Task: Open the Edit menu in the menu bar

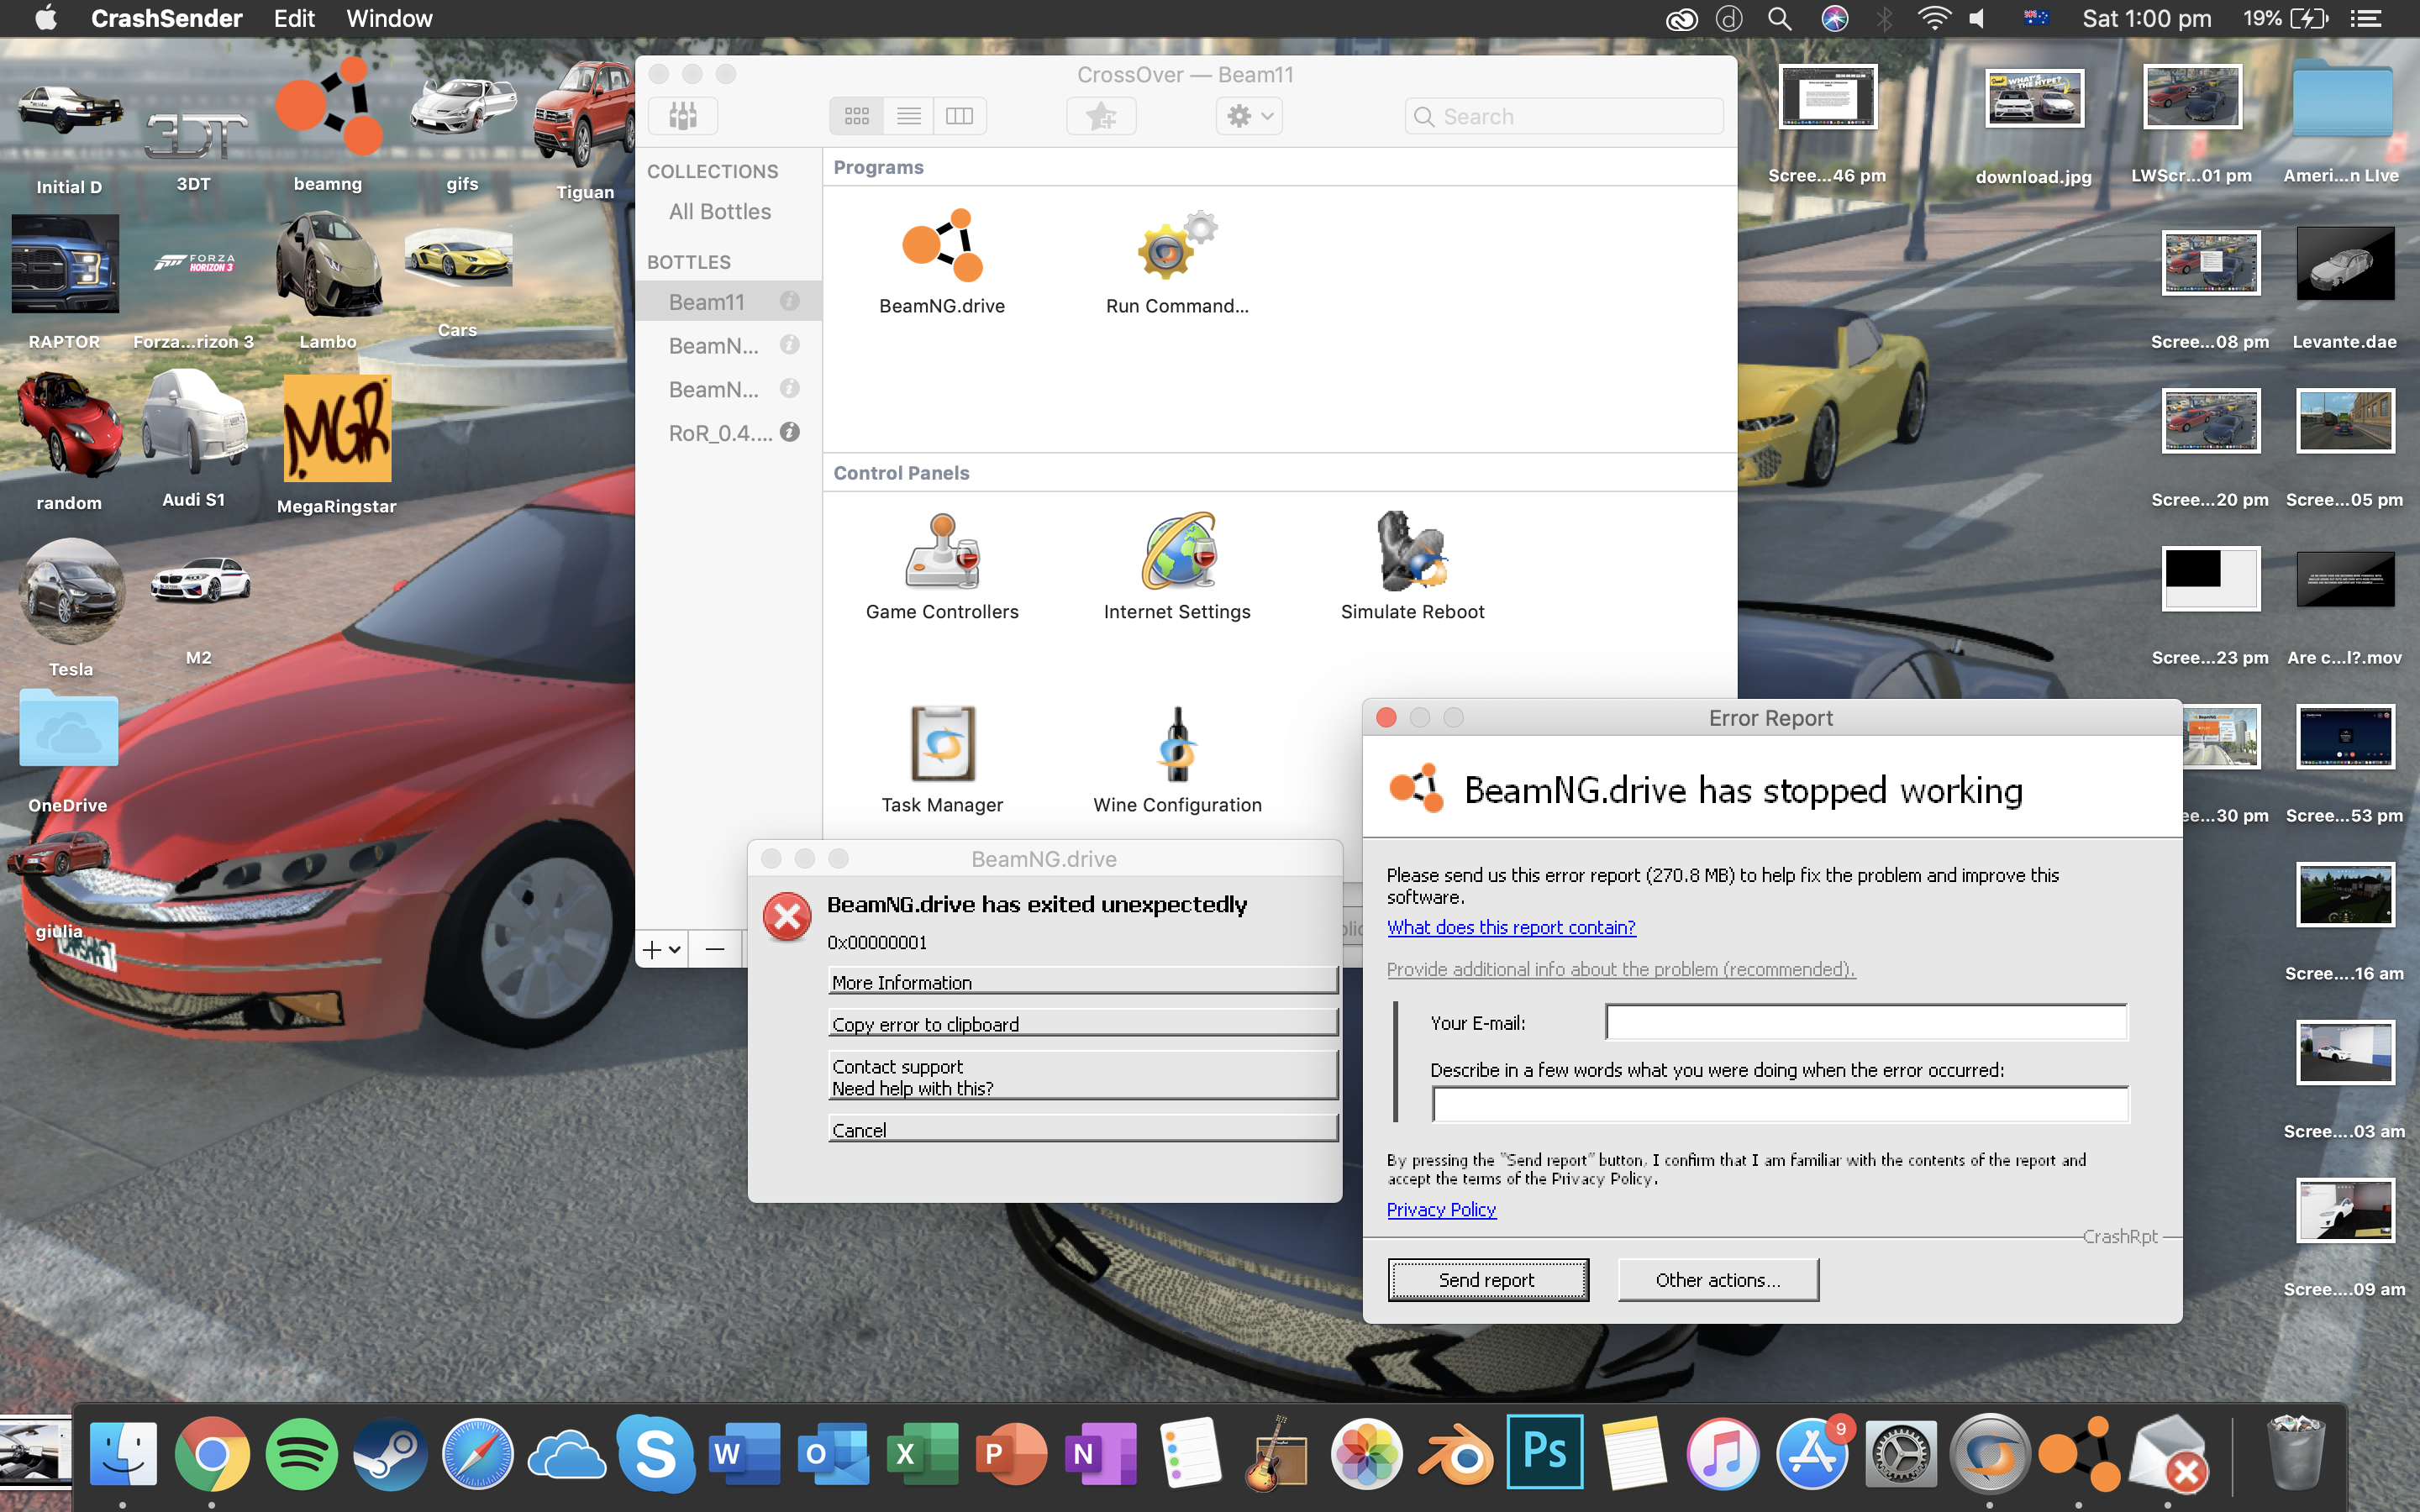Action: (294, 18)
